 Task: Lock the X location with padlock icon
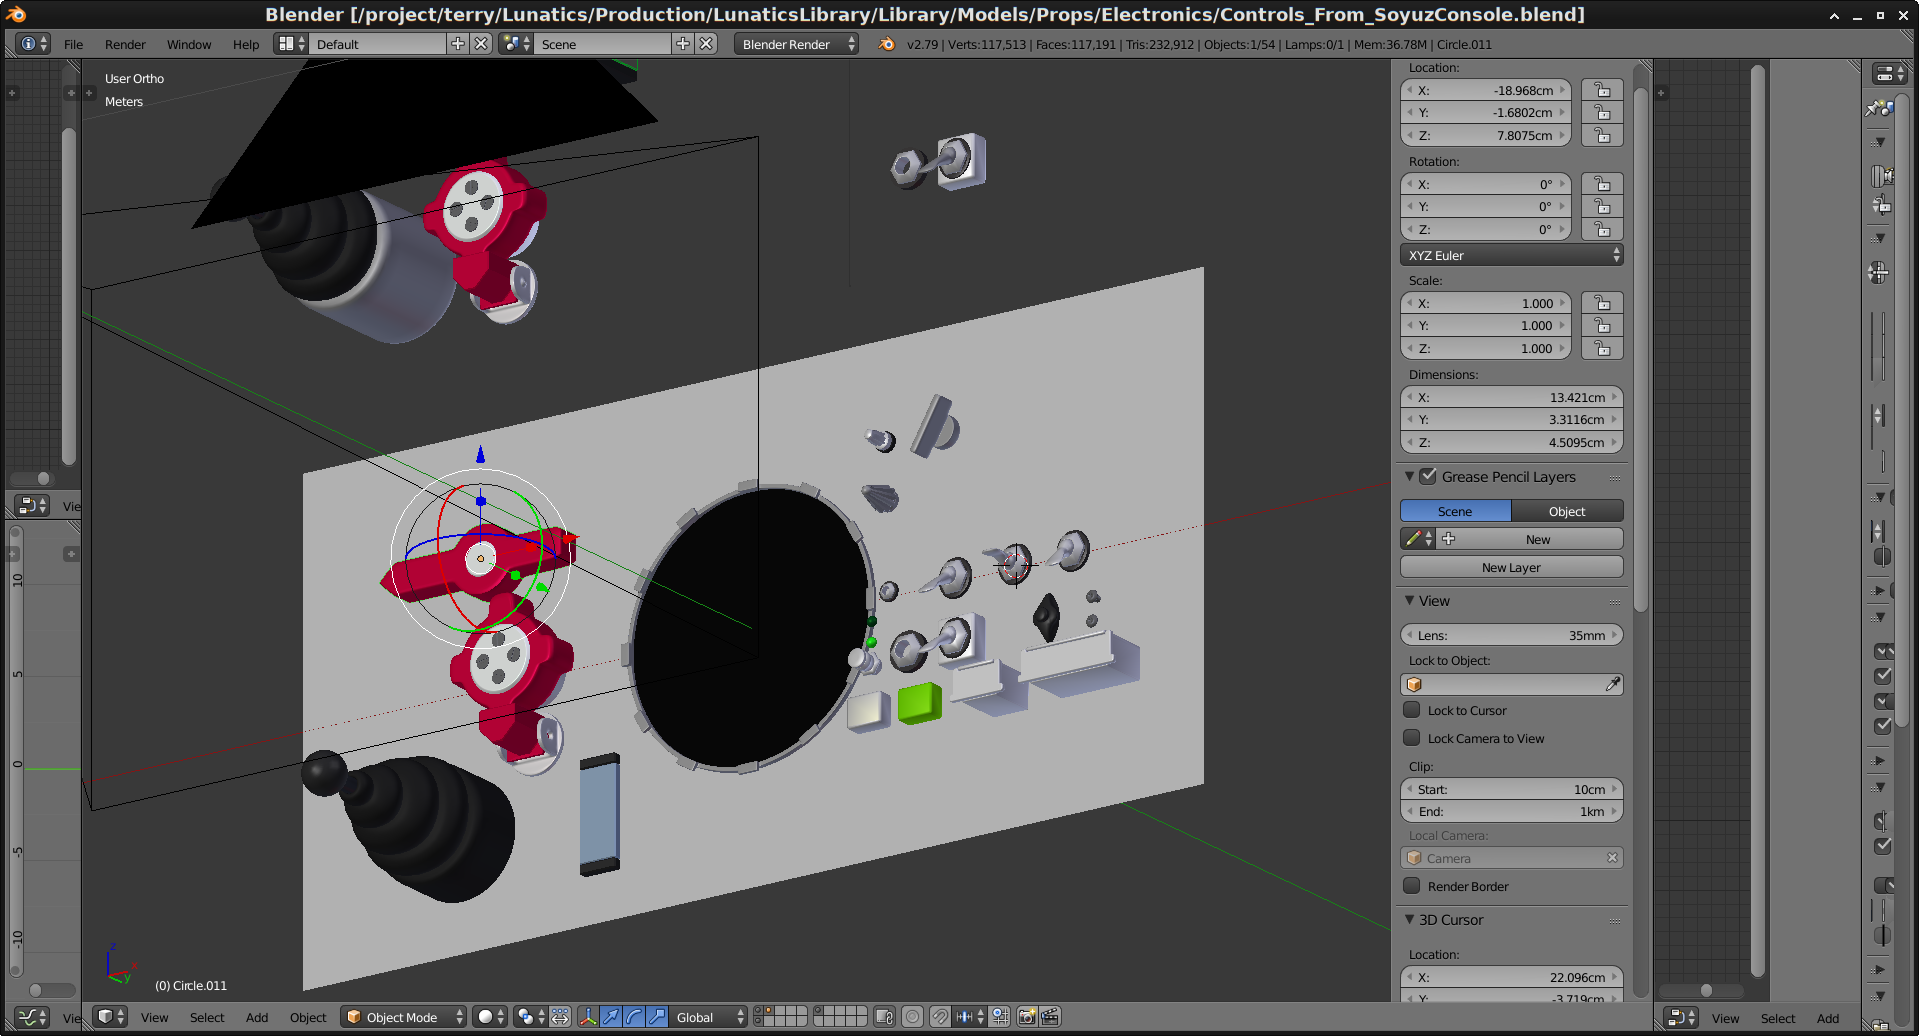point(1602,90)
